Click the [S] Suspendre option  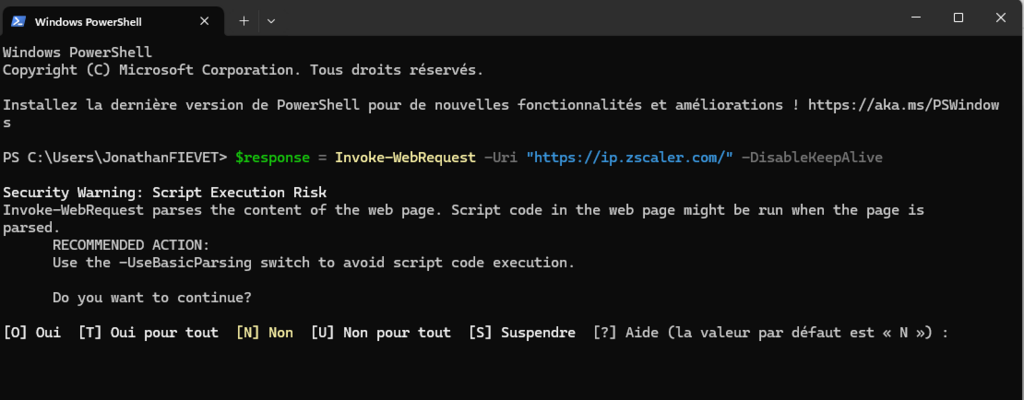[x=521, y=332]
